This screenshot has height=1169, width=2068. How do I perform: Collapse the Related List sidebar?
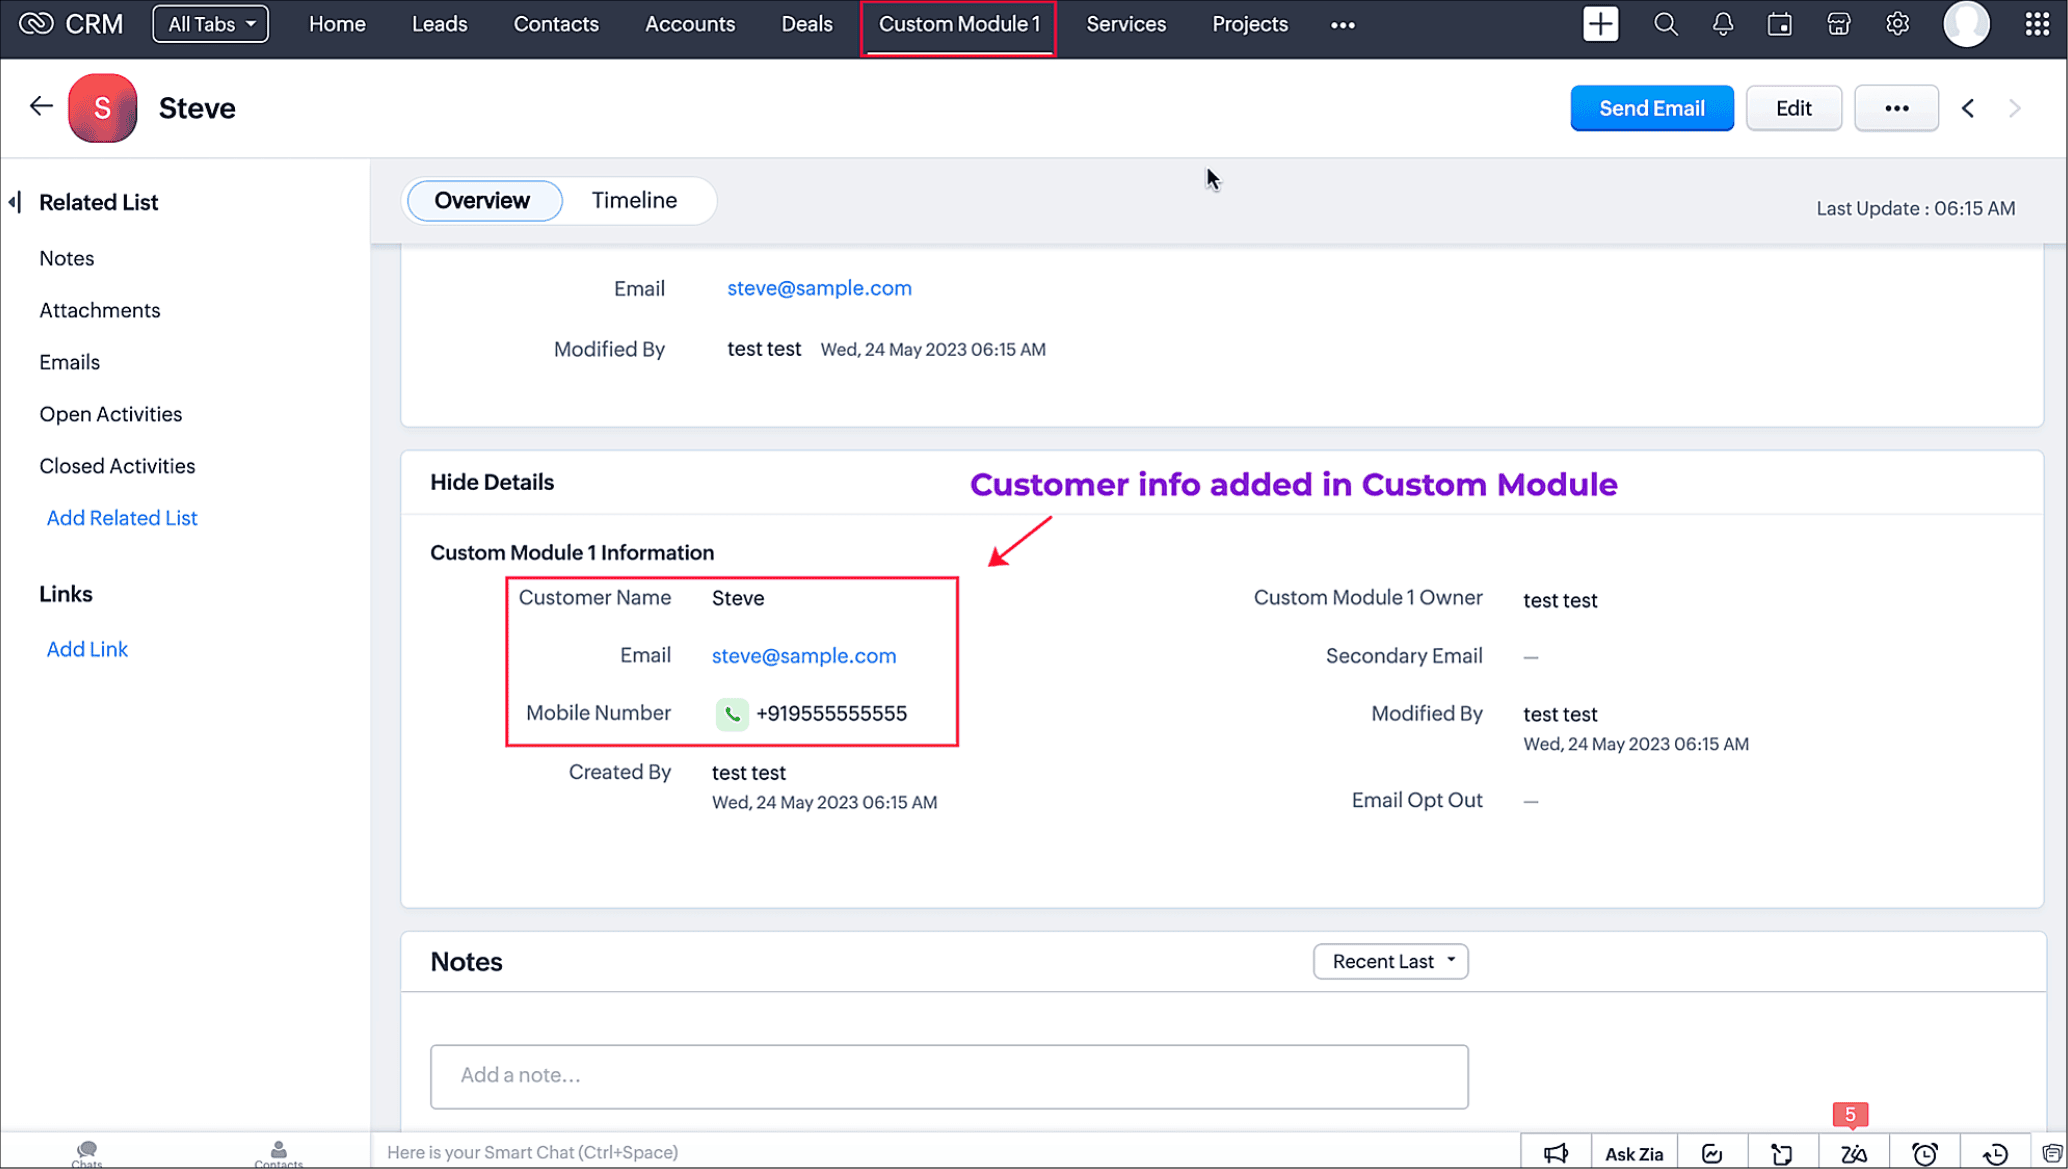pos(15,202)
